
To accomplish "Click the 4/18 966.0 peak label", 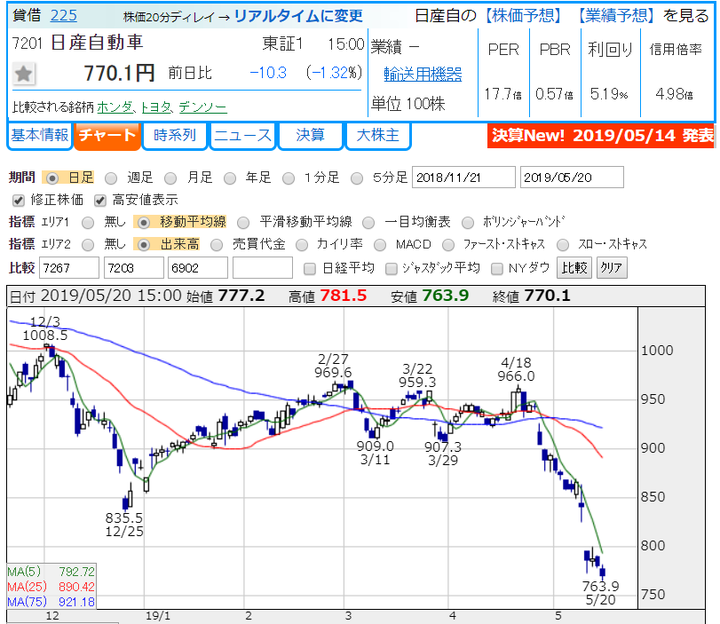I will (516, 370).
